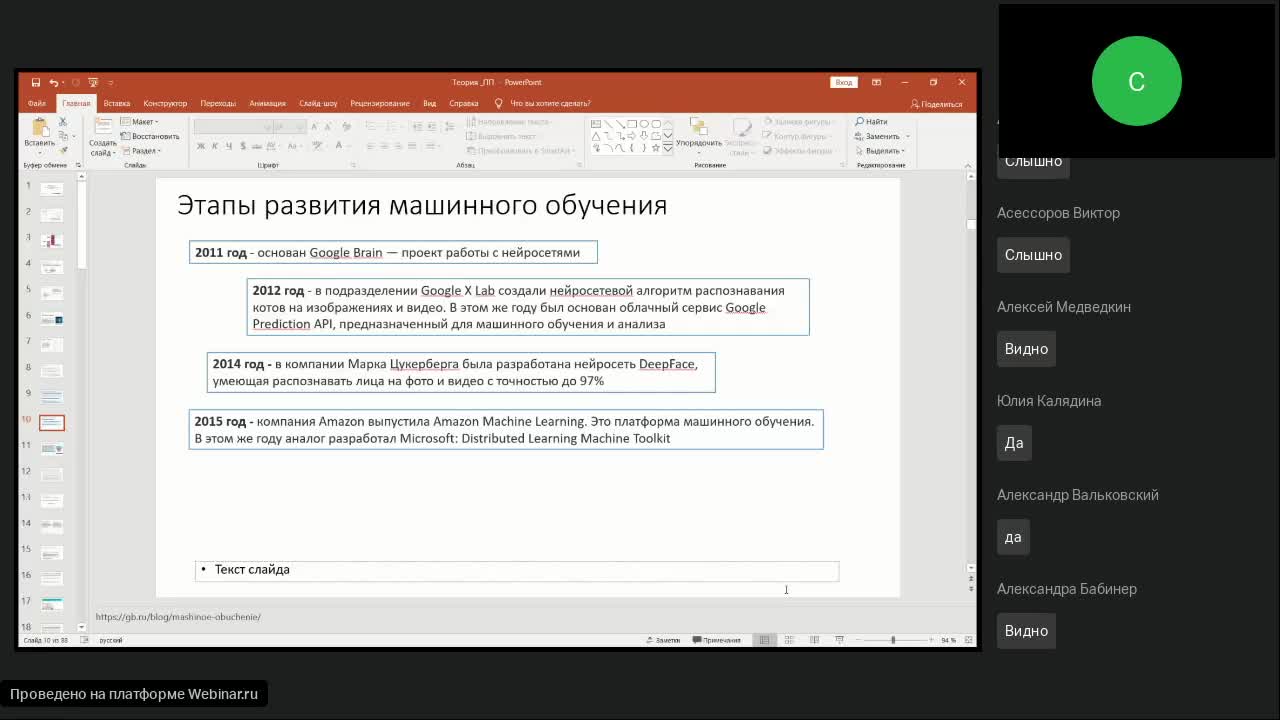The width and height of the screenshot is (1280, 720).
Task: Click the gb.ru blog link in notes
Action: tap(178, 617)
